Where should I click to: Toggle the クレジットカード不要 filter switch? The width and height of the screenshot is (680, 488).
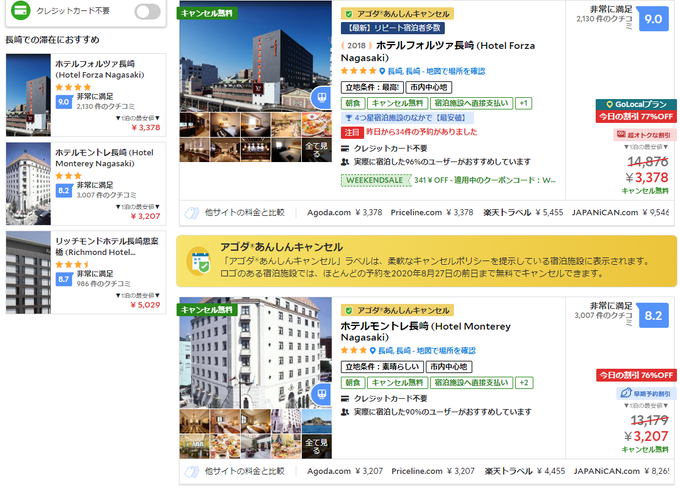coord(147,12)
